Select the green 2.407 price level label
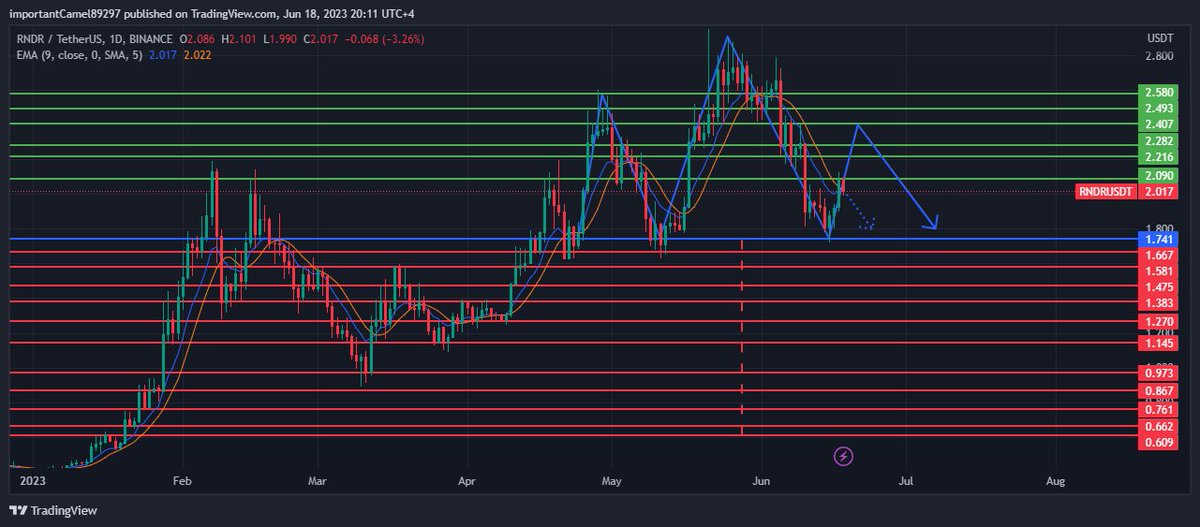The width and height of the screenshot is (1200, 527). point(1159,124)
